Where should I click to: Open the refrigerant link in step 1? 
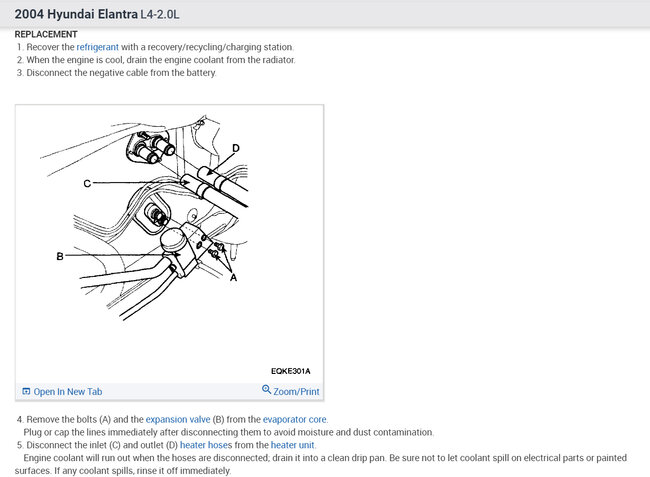pos(97,47)
